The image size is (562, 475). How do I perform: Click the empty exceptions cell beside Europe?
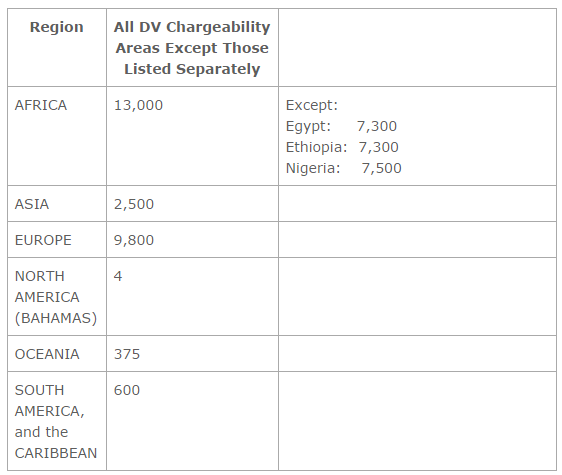(x=417, y=239)
